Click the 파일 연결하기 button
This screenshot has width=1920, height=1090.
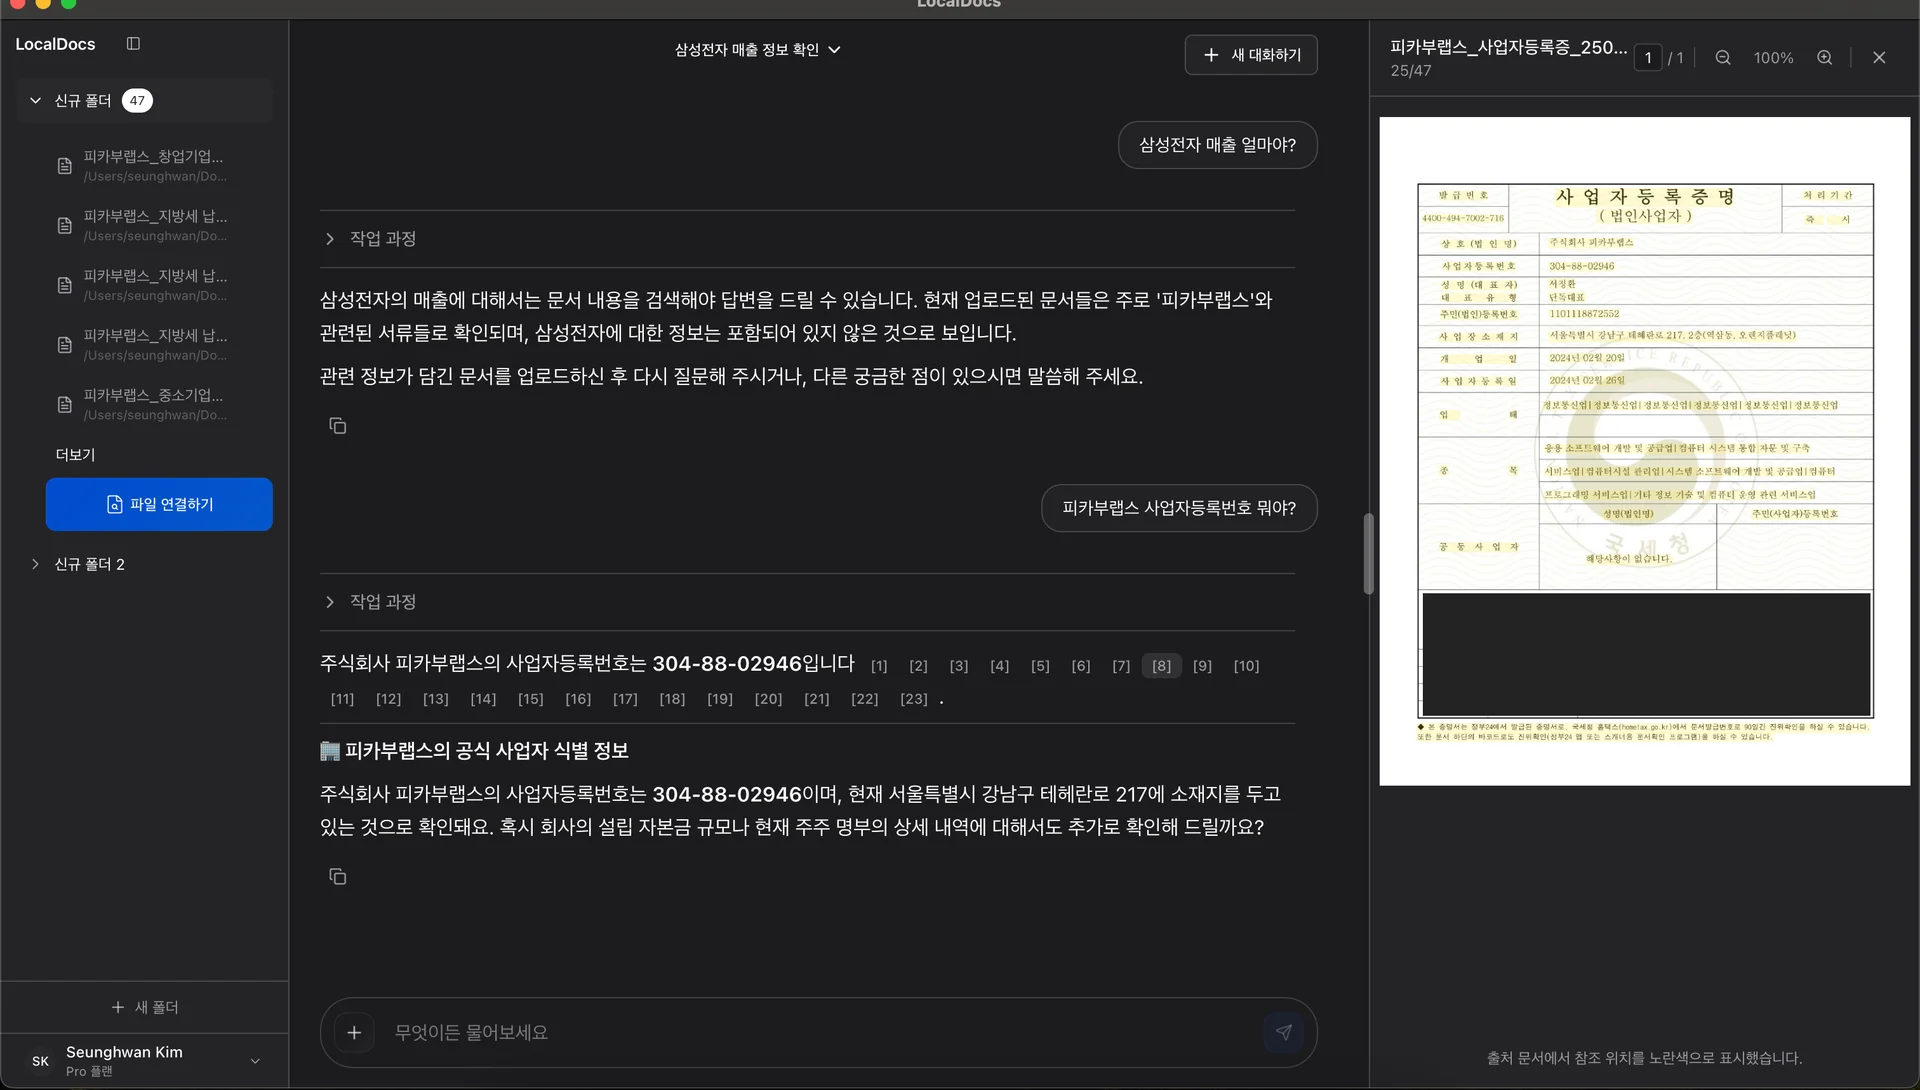(158, 504)
